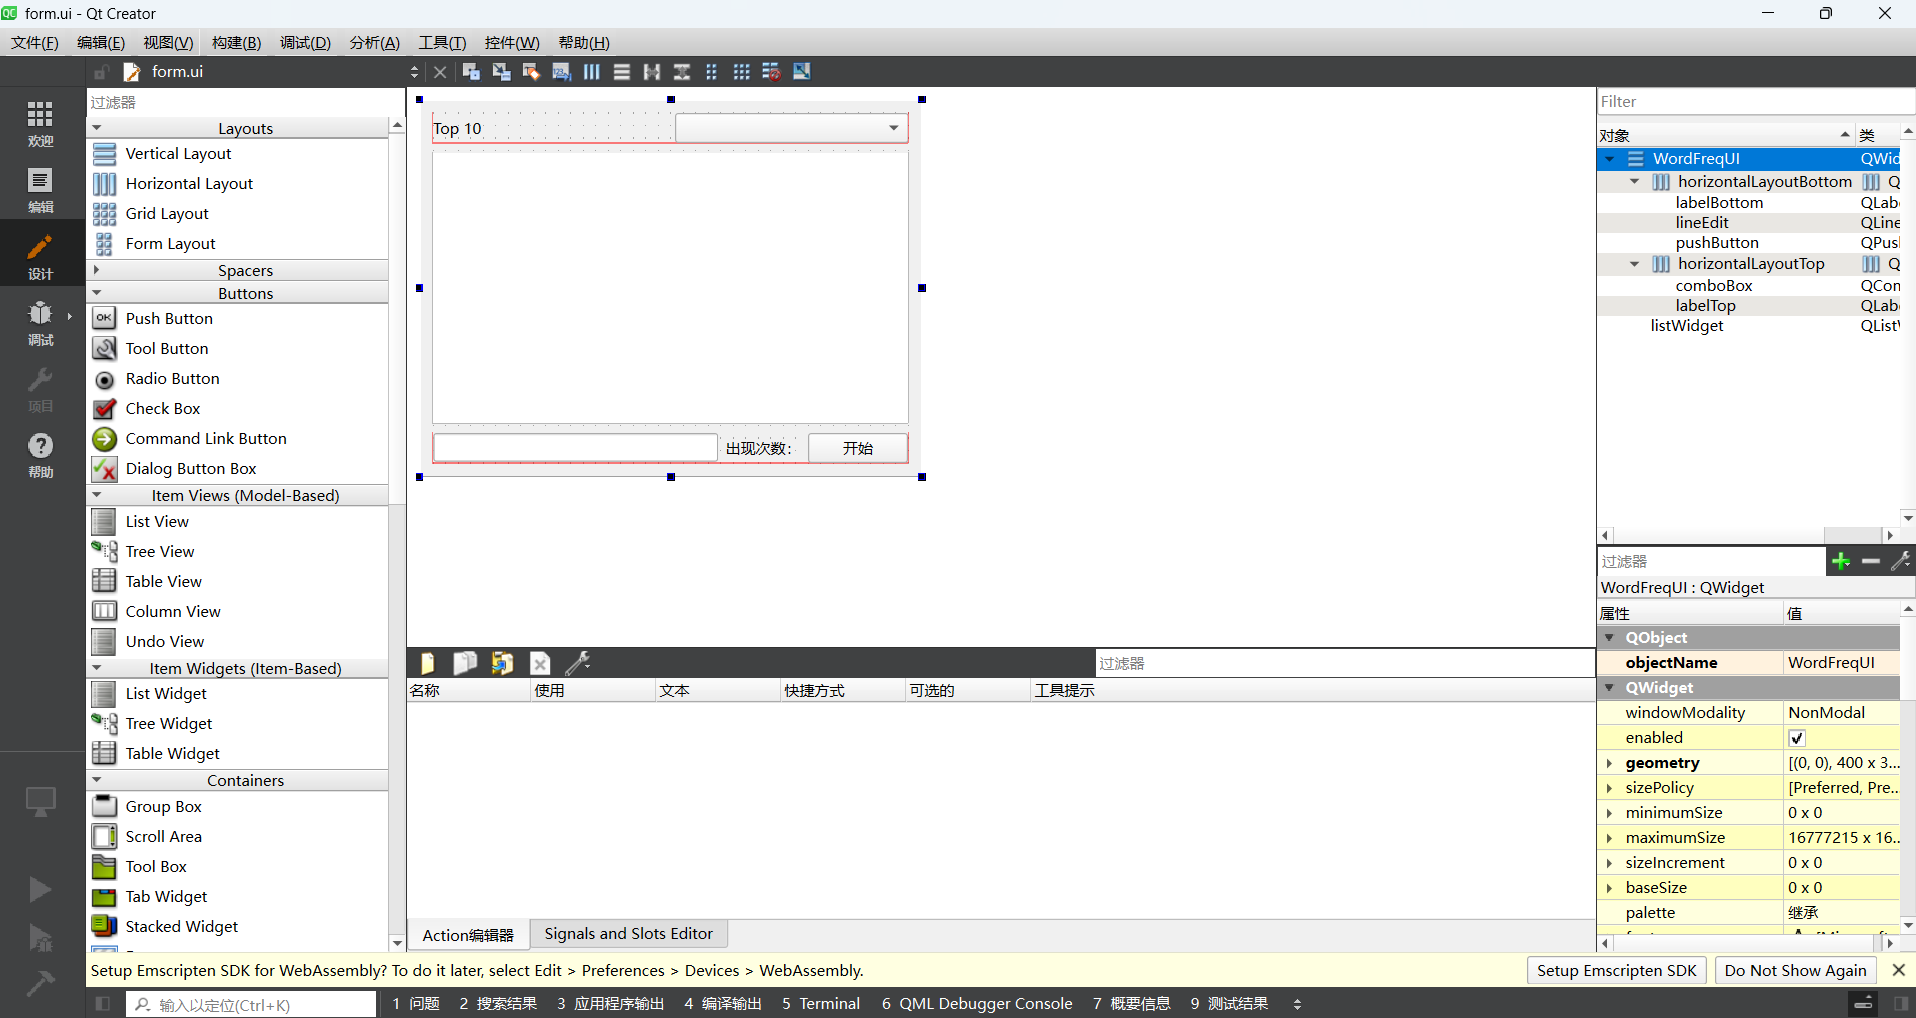Collapse horizontalLayoutBottom tree node
The width and height of the screenshot is (1916, 1018).
(x=1635, y=182)
